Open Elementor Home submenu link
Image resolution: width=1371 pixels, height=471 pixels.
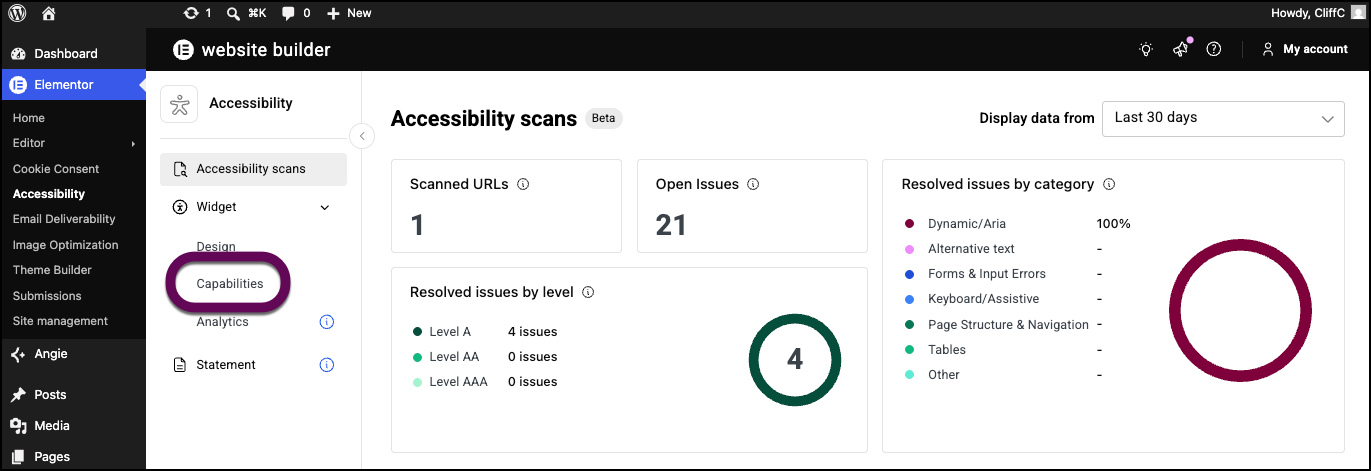point(29,118)
